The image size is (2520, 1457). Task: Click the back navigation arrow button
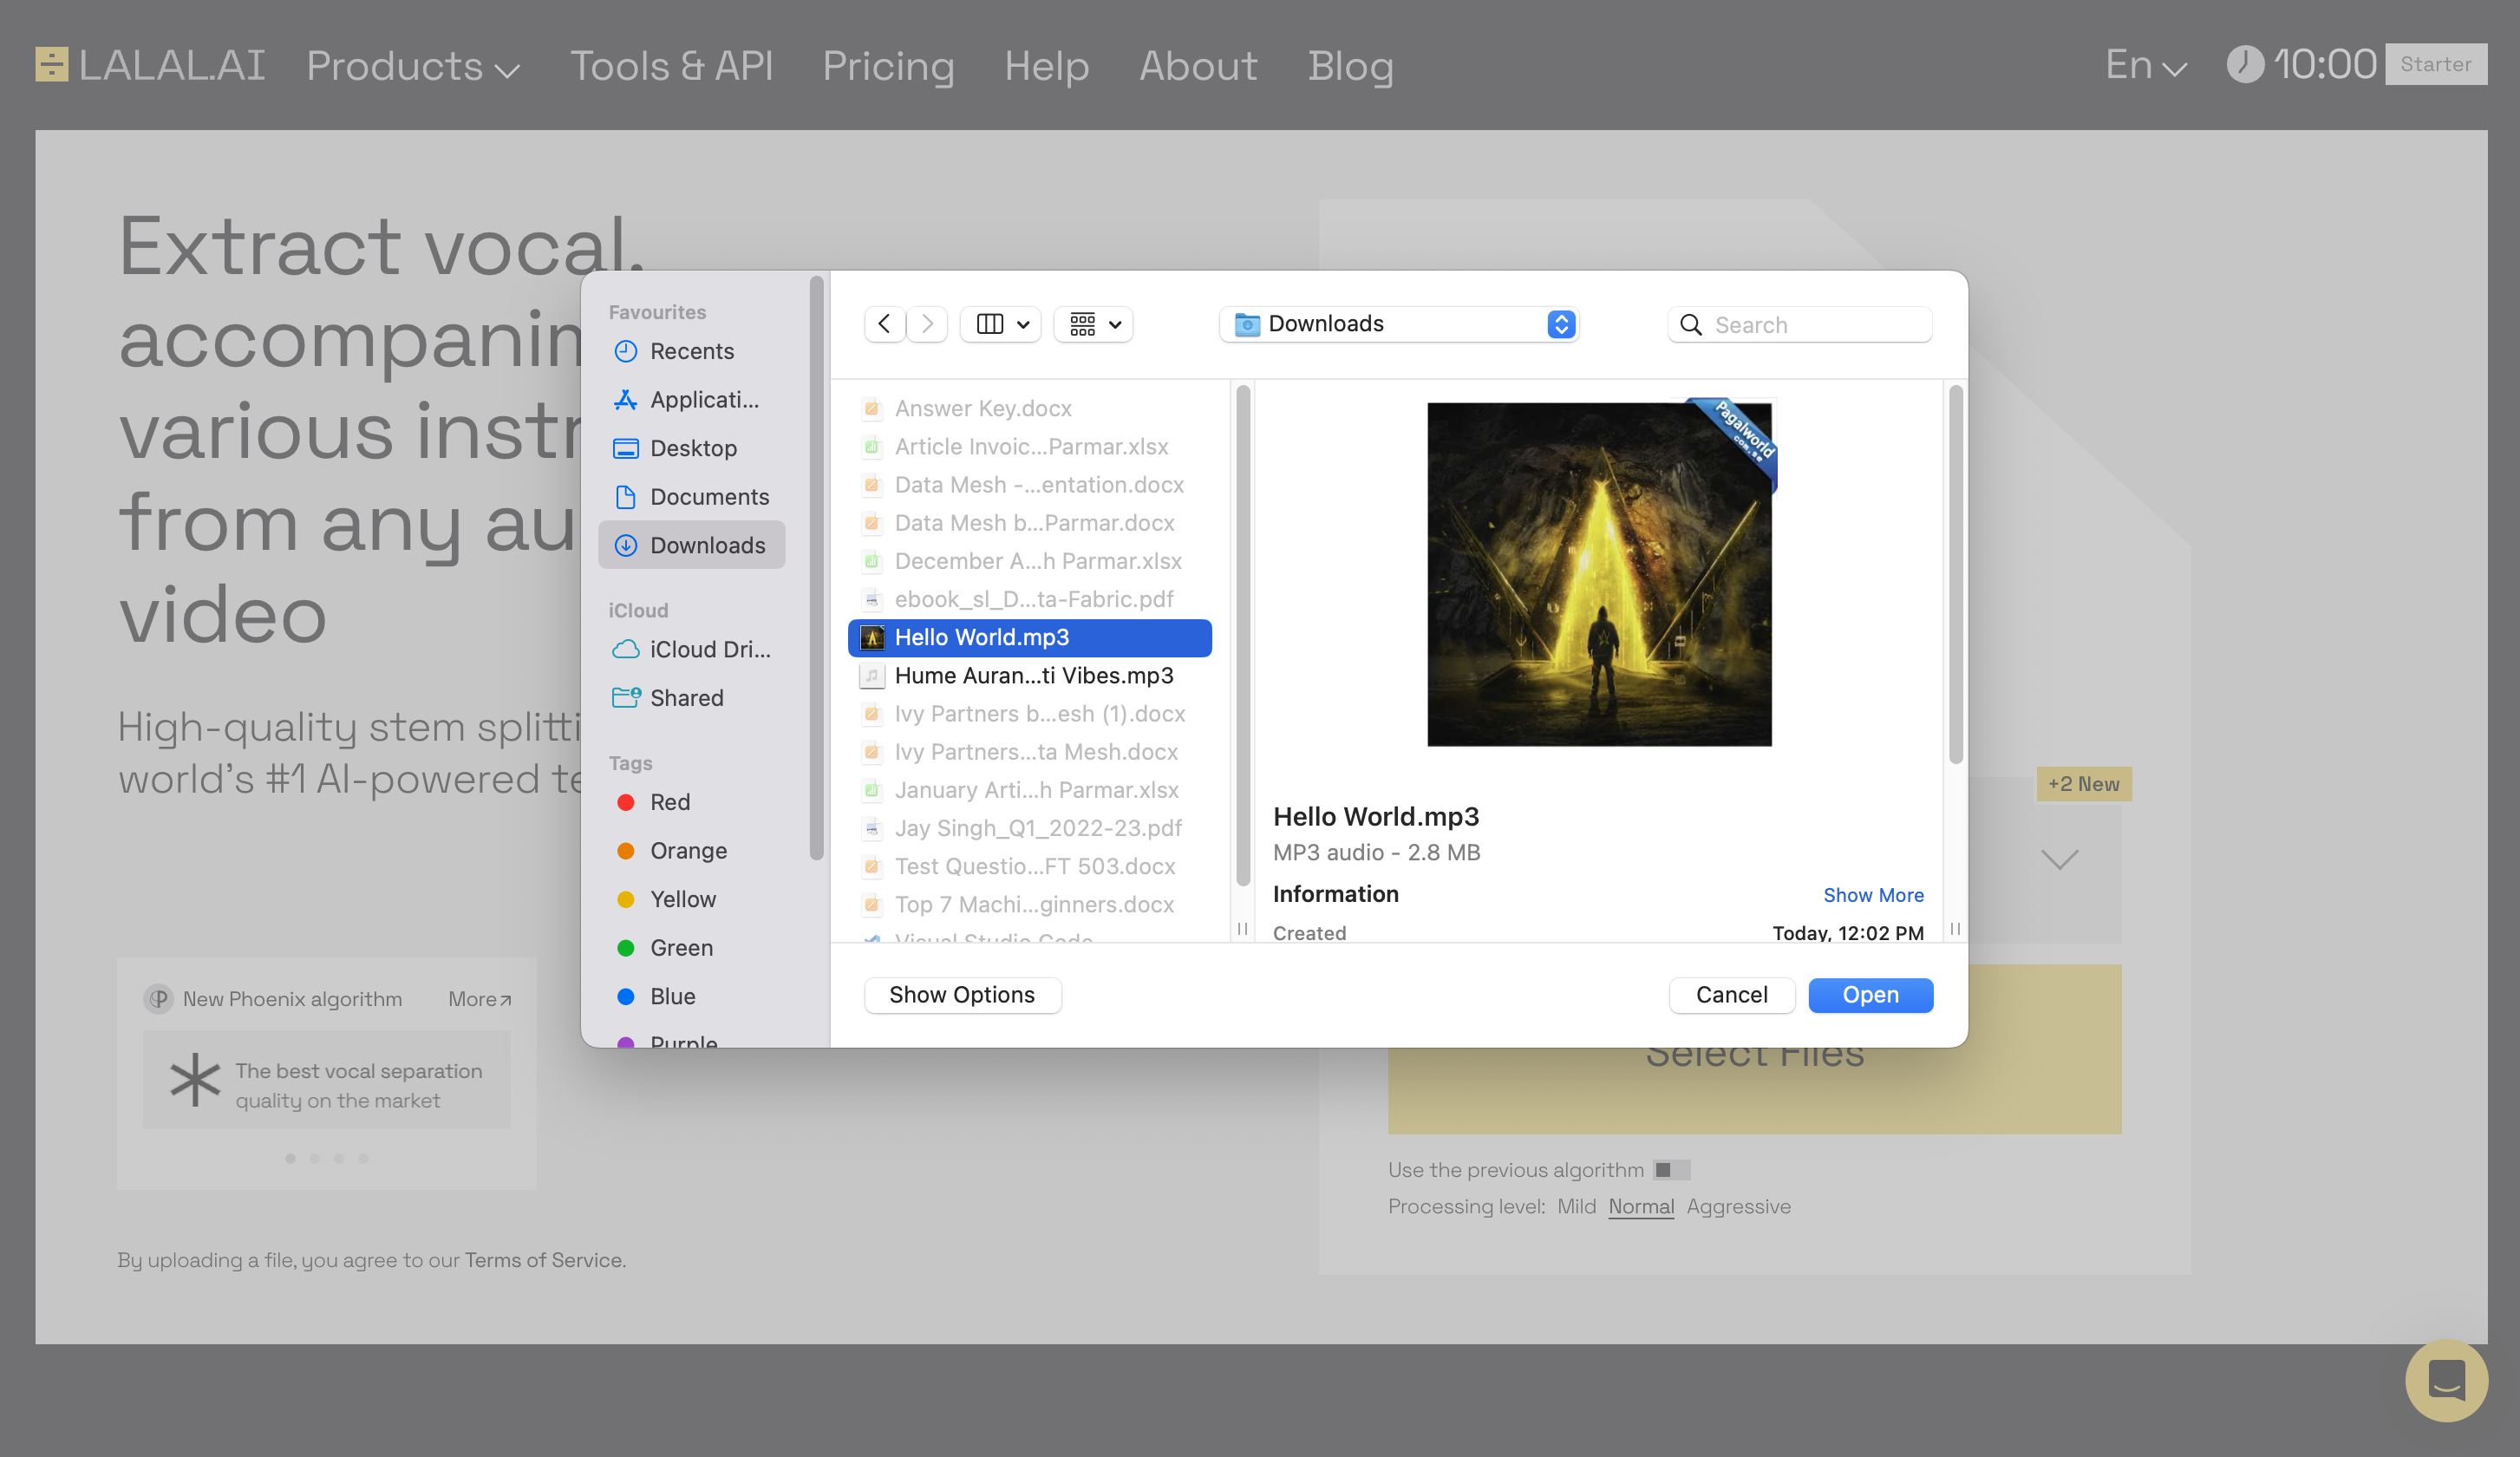885,324
